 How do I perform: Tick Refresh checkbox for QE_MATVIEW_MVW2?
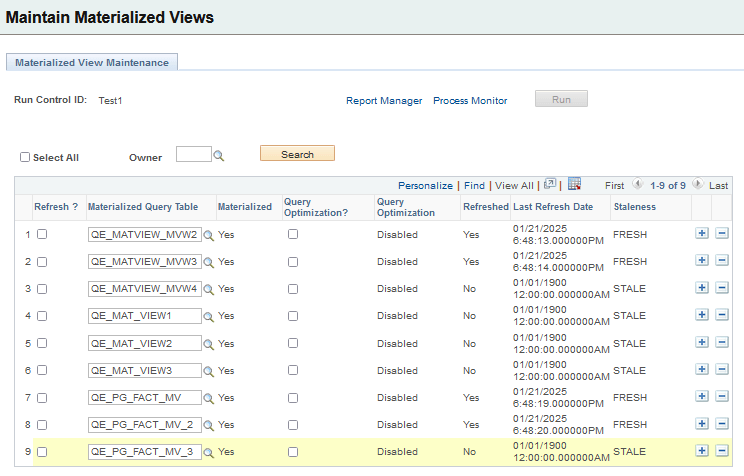[42, 234]
